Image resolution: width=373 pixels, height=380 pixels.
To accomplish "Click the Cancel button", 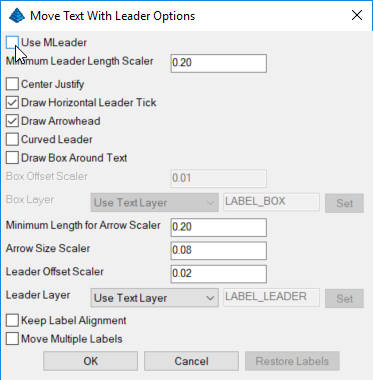I will [x=191, y=361].
